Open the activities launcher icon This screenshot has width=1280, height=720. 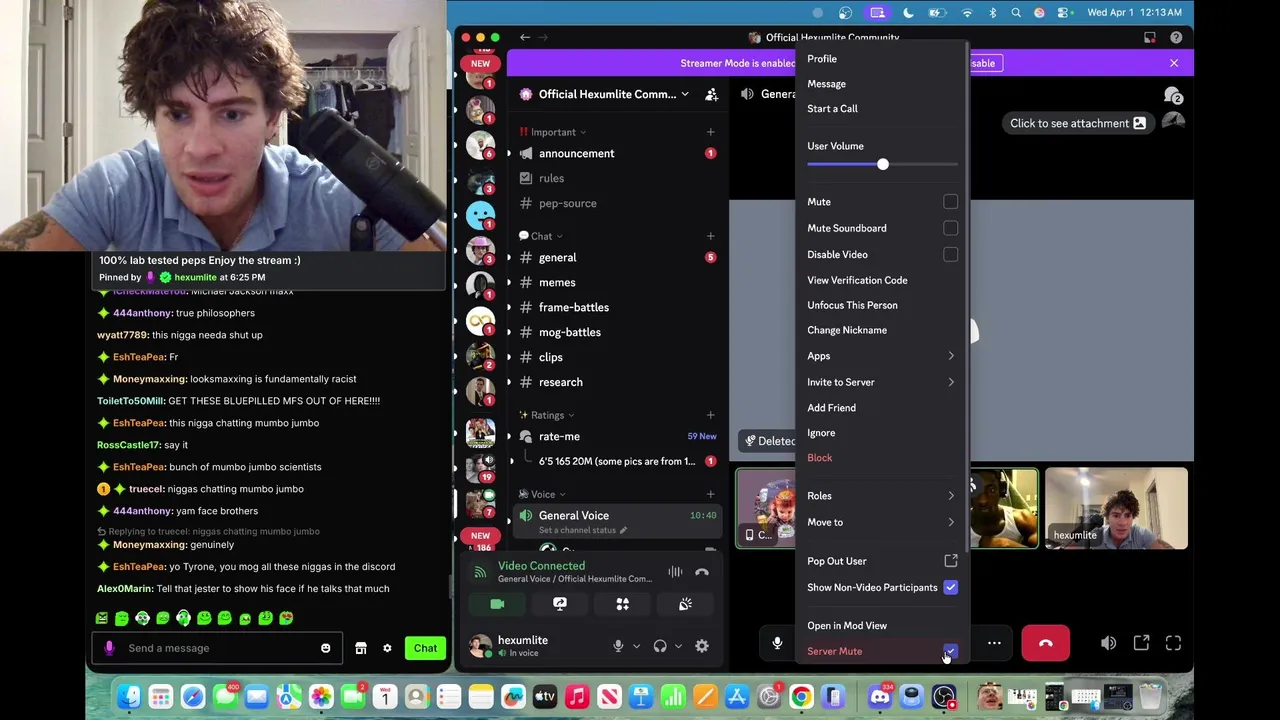[x=622, y=604]
